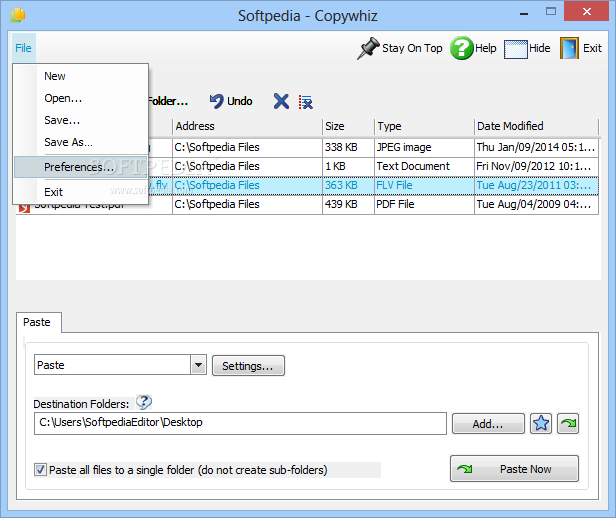Click the Settings... button
Viewport: 616px width, 518px height.
(248, 366)
